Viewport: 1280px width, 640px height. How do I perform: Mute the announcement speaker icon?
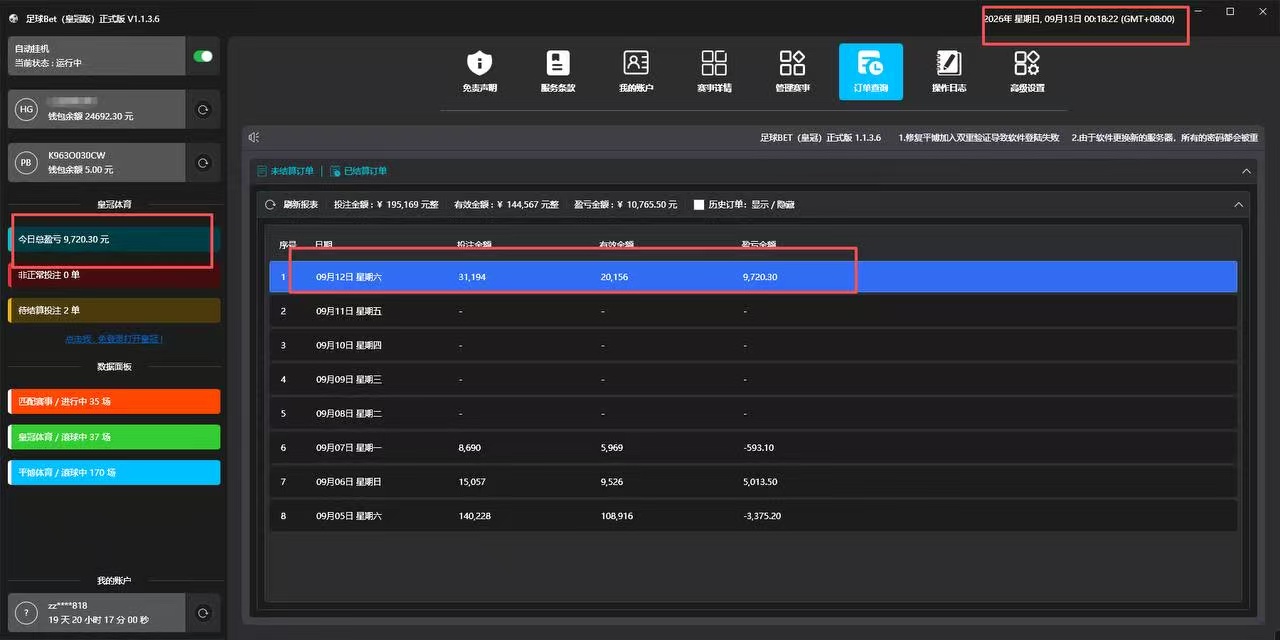(x=254, y=138)
